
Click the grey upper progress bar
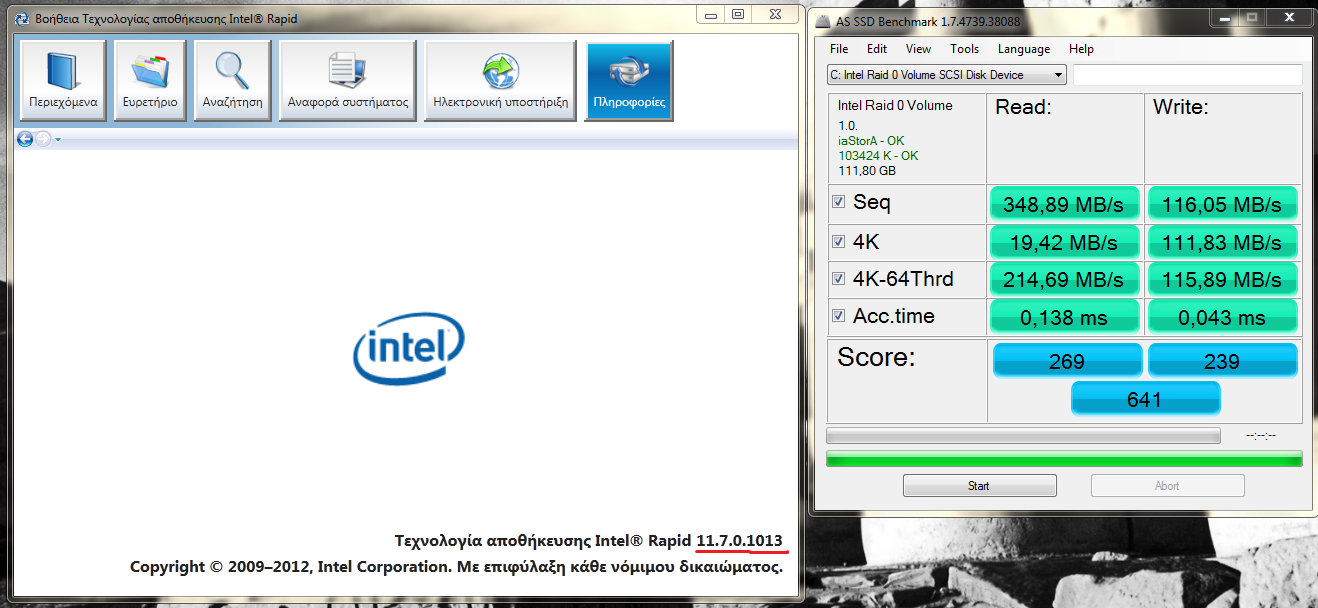(1023, 435)
